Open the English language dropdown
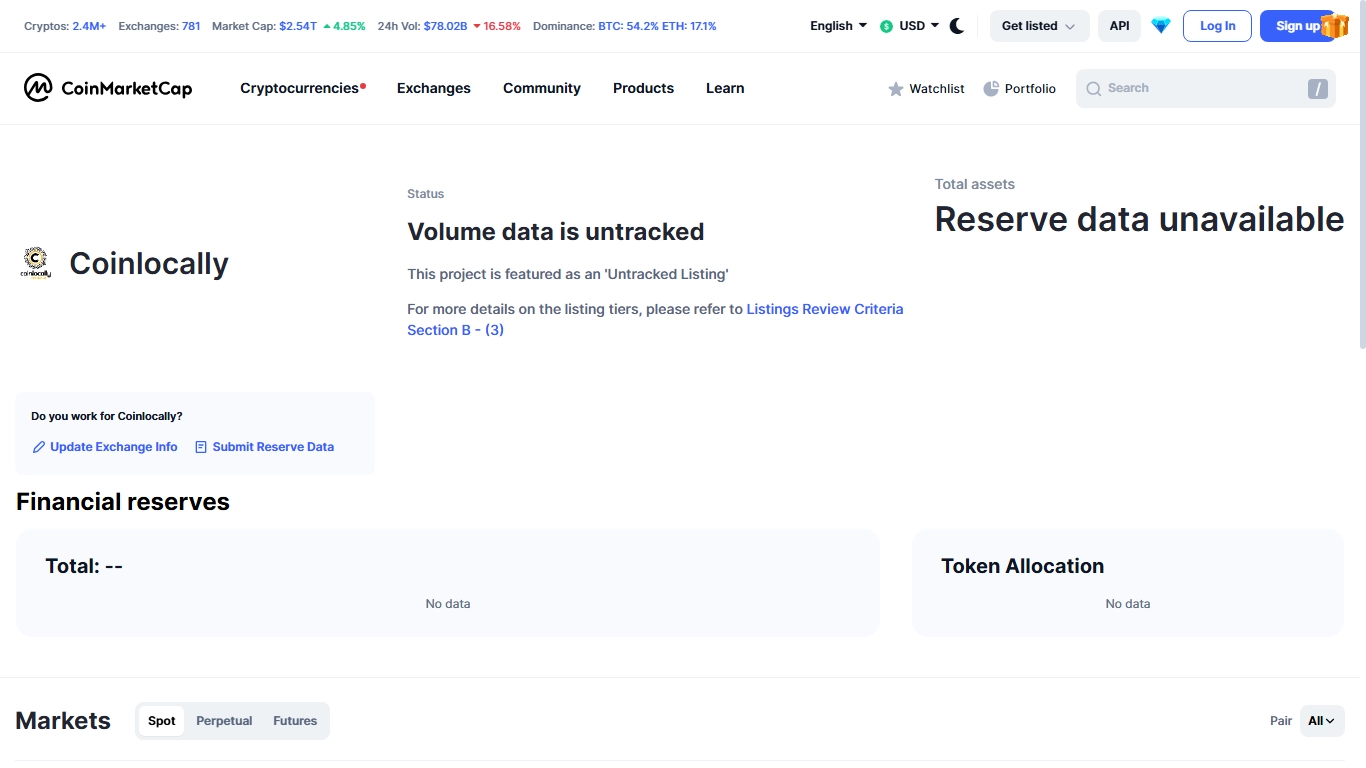This screenshot has height=768, width=1366. [x=839, y=26]
